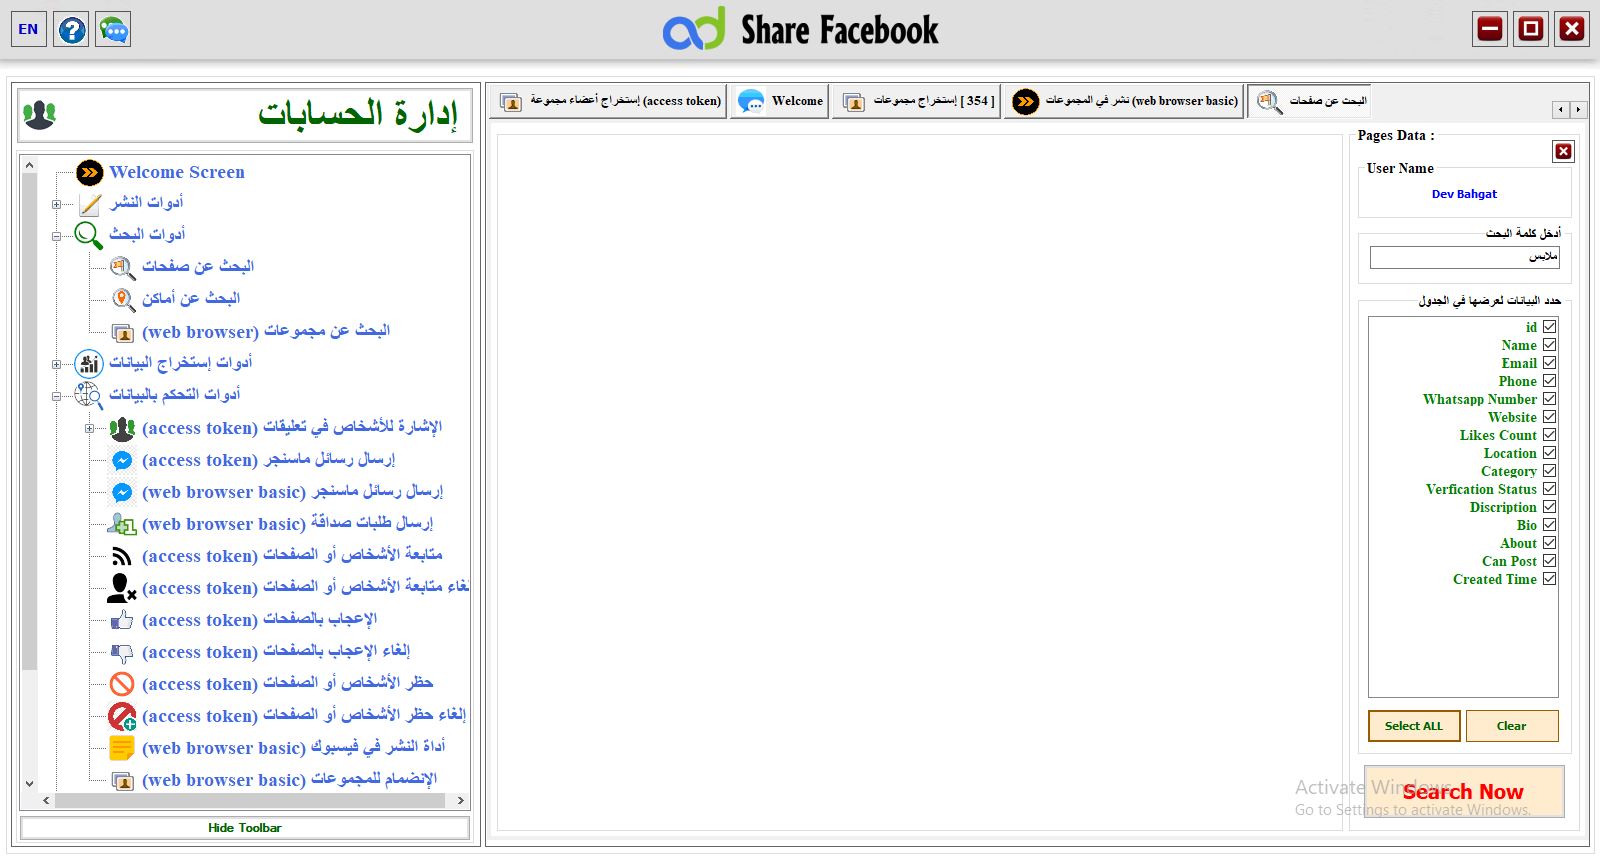The width and height of the screenshot is (1600, 860).
Task: Switch to the Welcome tab
Action: (779, 101)
